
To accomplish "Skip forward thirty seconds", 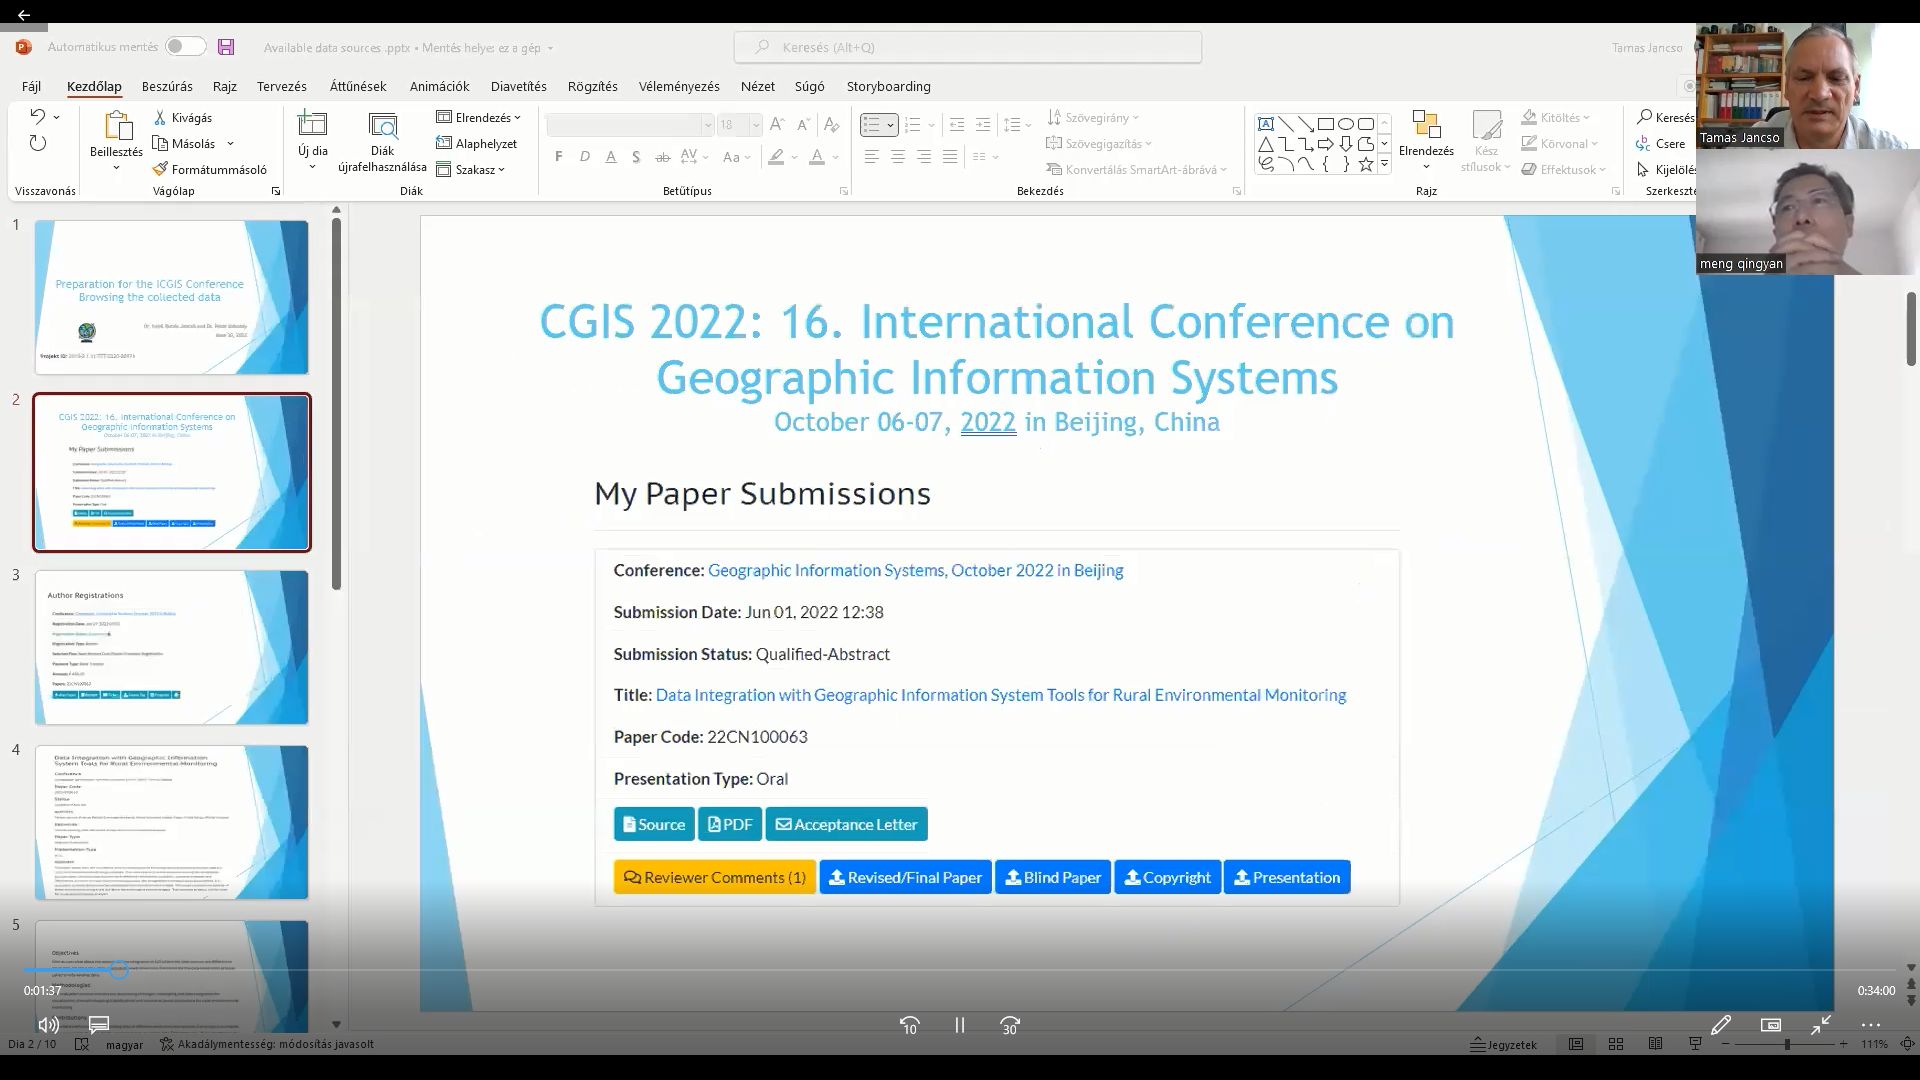I will (x=1010, y=1025).
